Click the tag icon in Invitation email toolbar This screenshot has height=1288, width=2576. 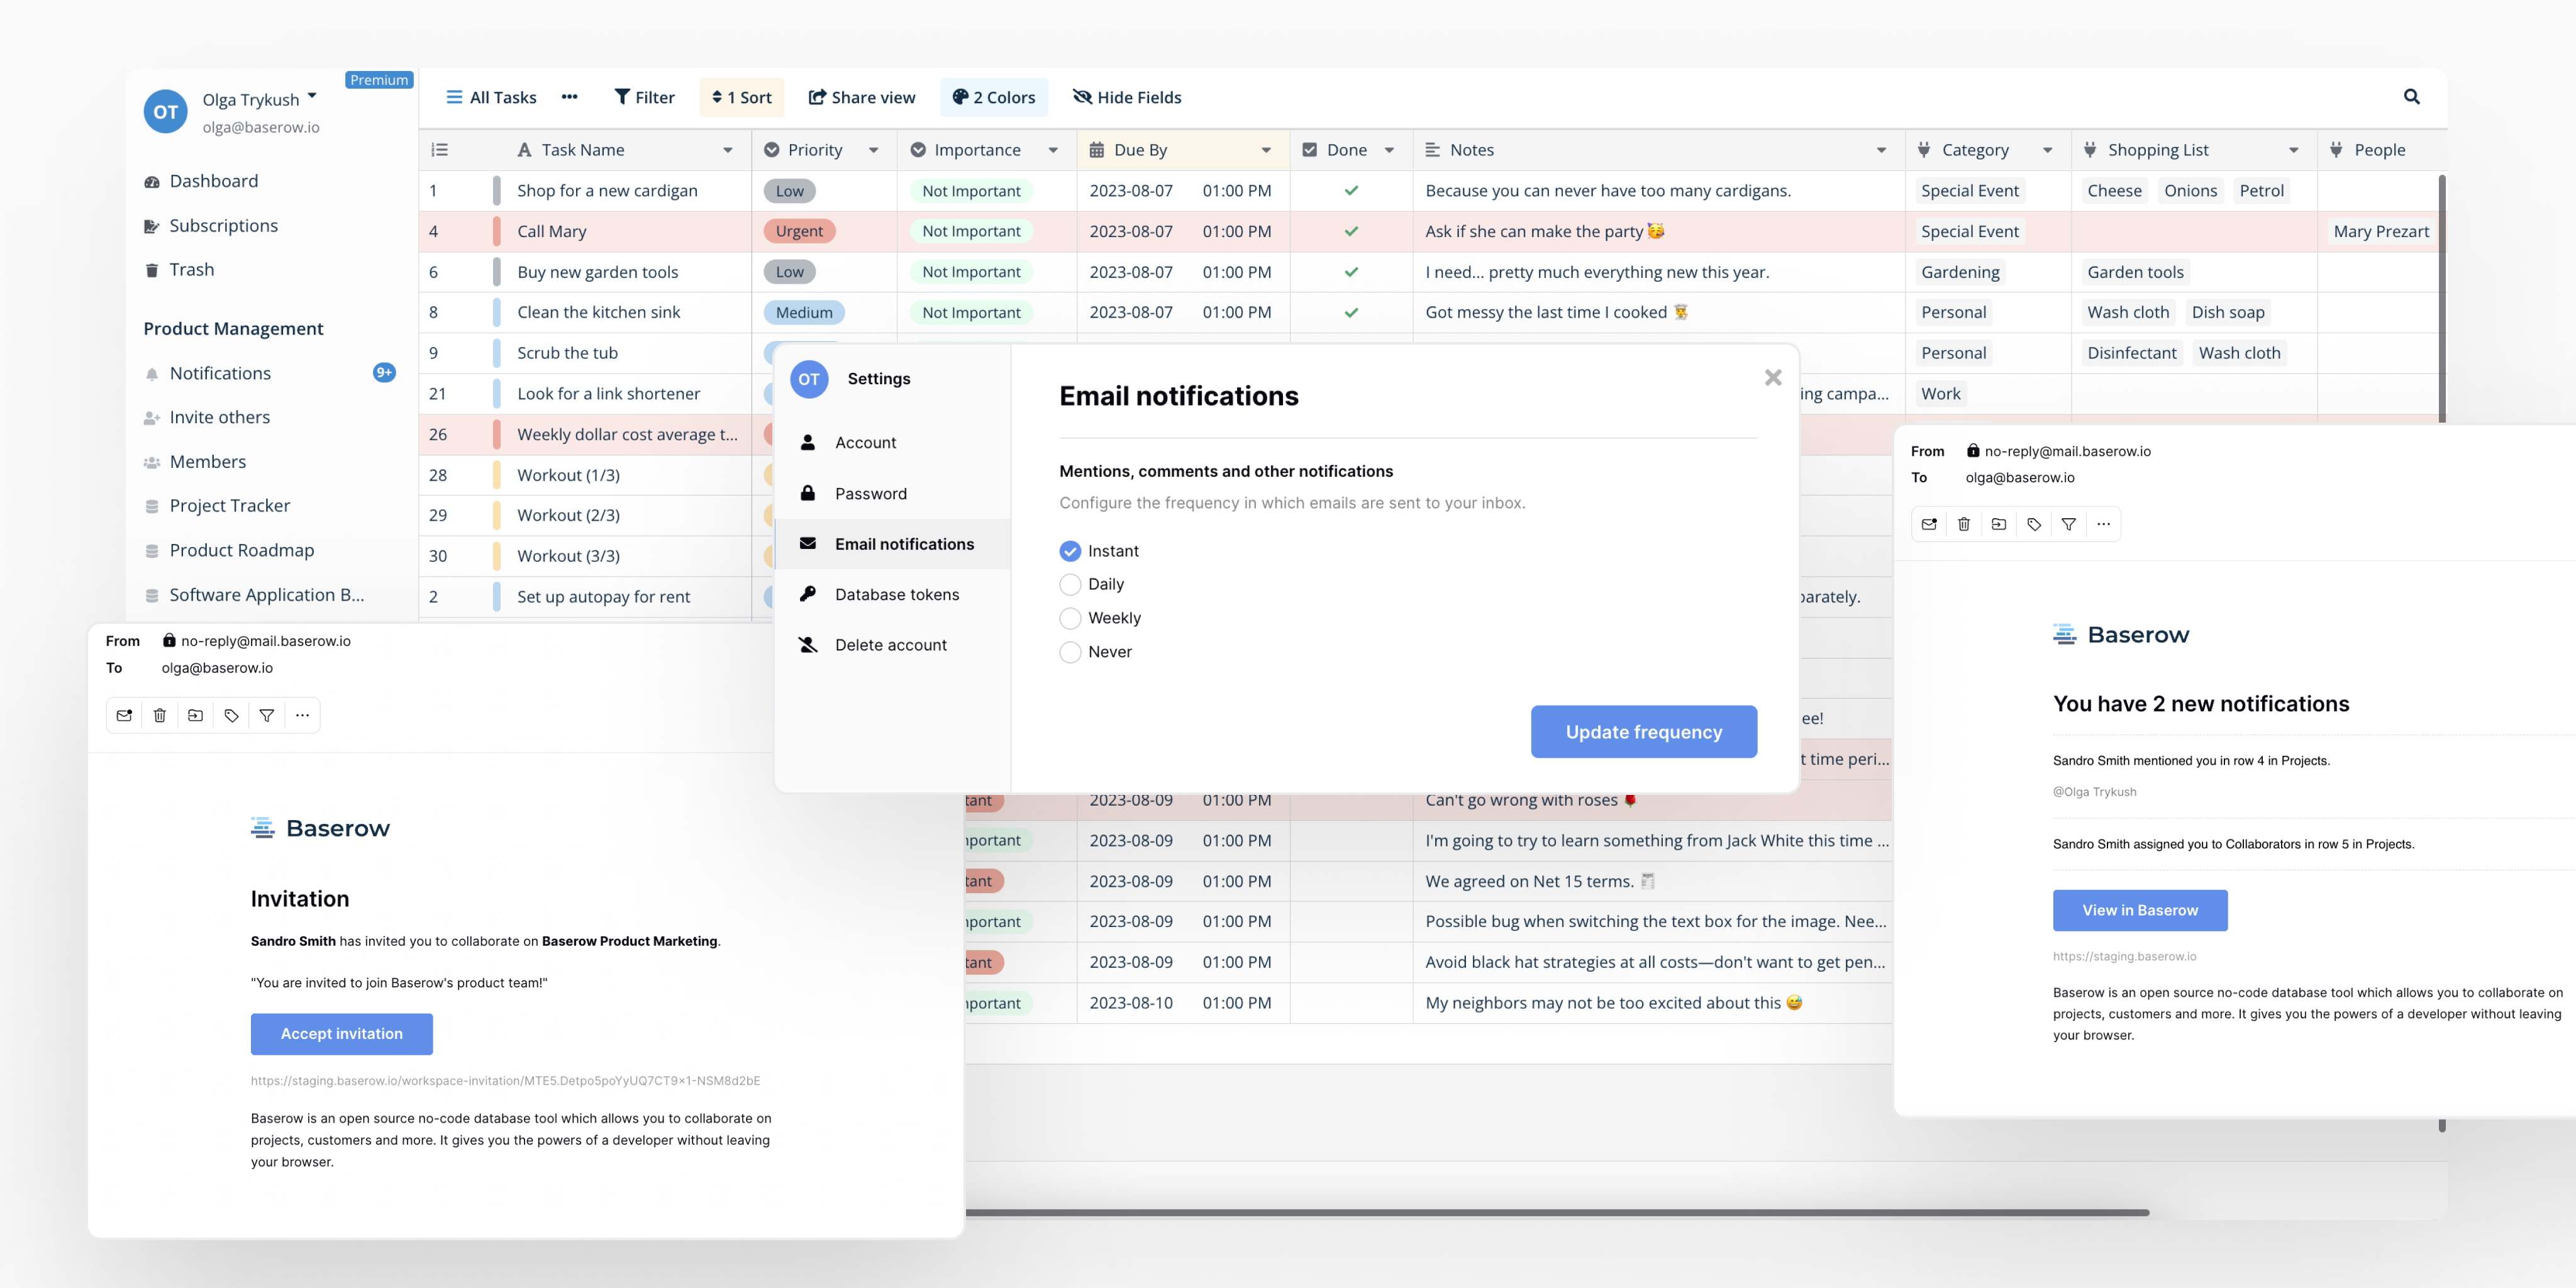pos(231,715)
